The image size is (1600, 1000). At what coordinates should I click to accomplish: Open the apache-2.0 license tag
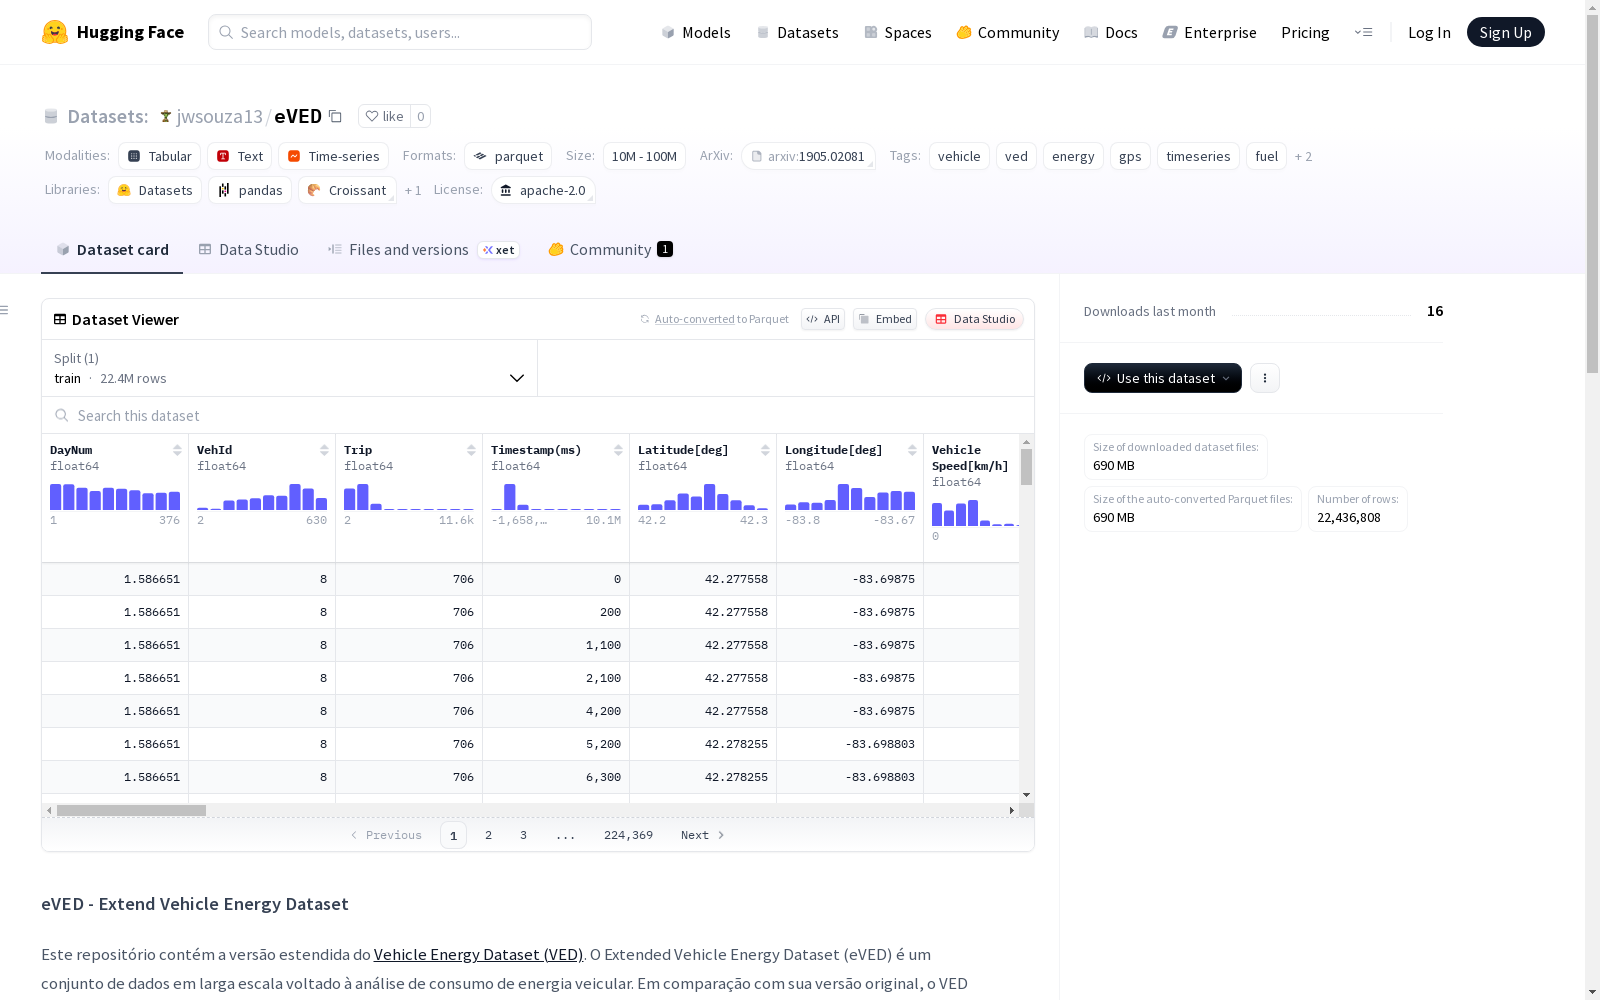point(544,190)
